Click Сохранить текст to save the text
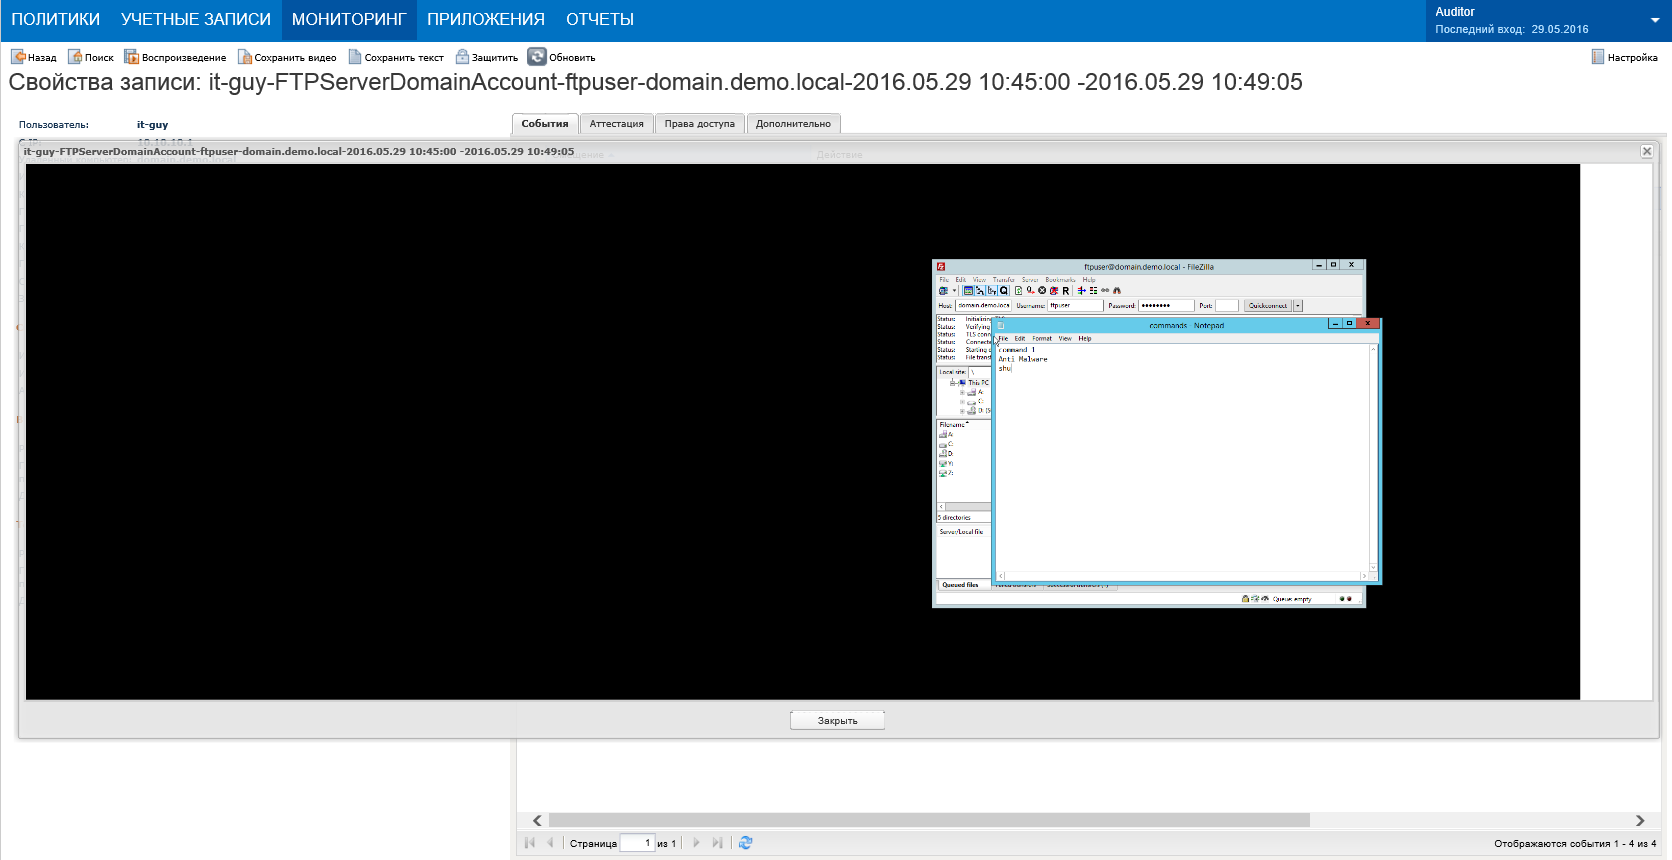 point(396,57)
